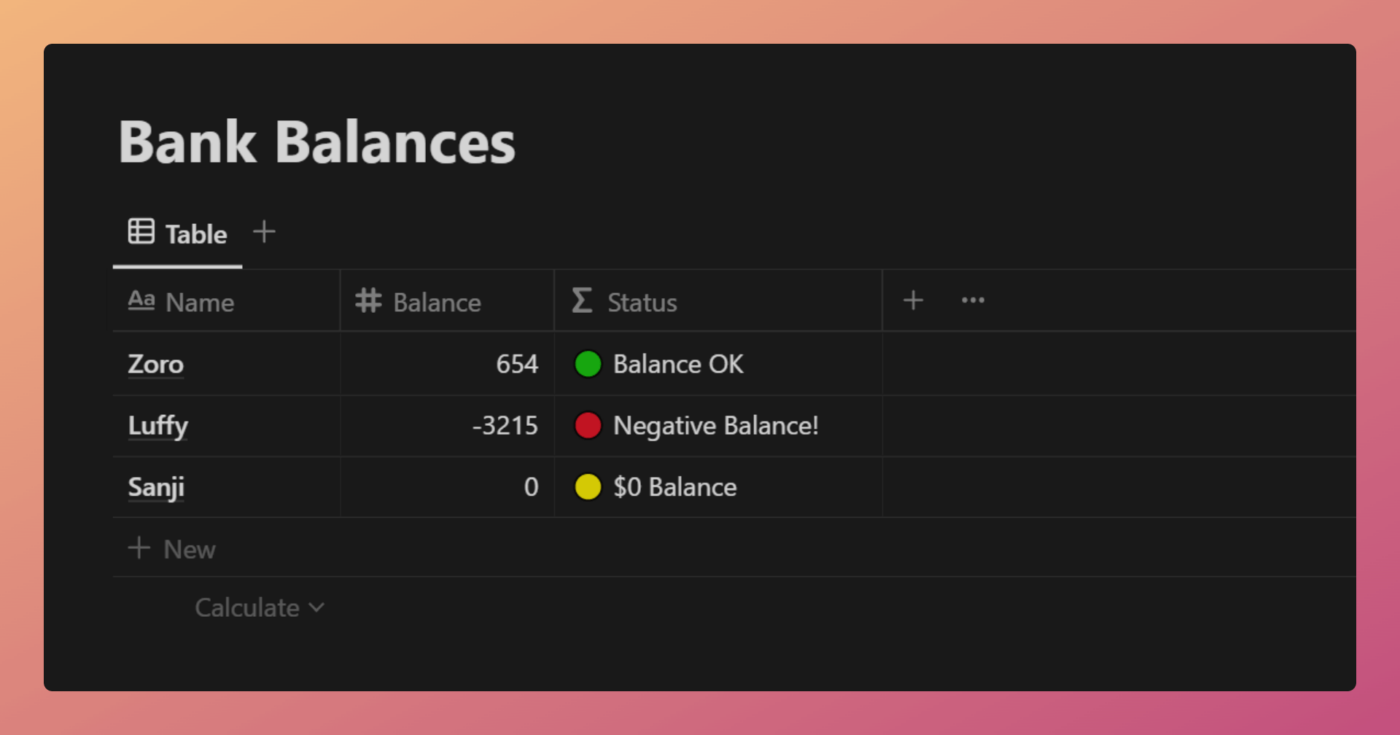The image size is (1400, 735).
Task: Click the table grid icon in the view tab
Action: (x=141, y=232)
